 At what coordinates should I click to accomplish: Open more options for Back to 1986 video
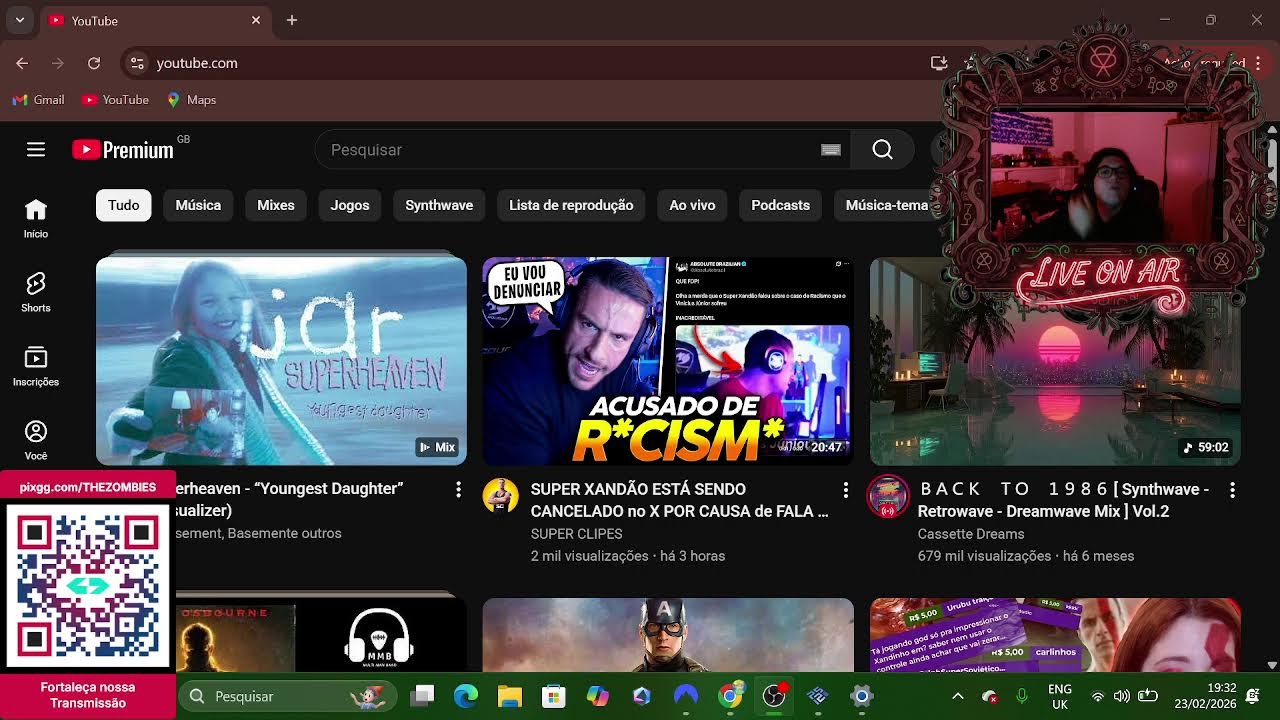tap(1232, 489)
